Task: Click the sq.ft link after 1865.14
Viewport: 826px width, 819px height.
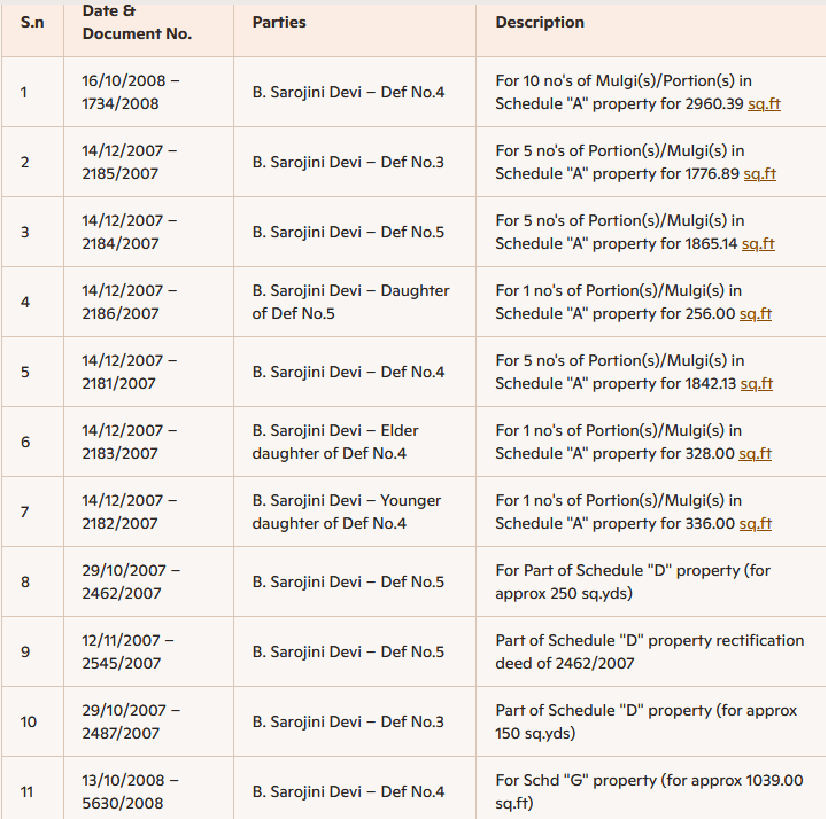Action: point(758,244)
